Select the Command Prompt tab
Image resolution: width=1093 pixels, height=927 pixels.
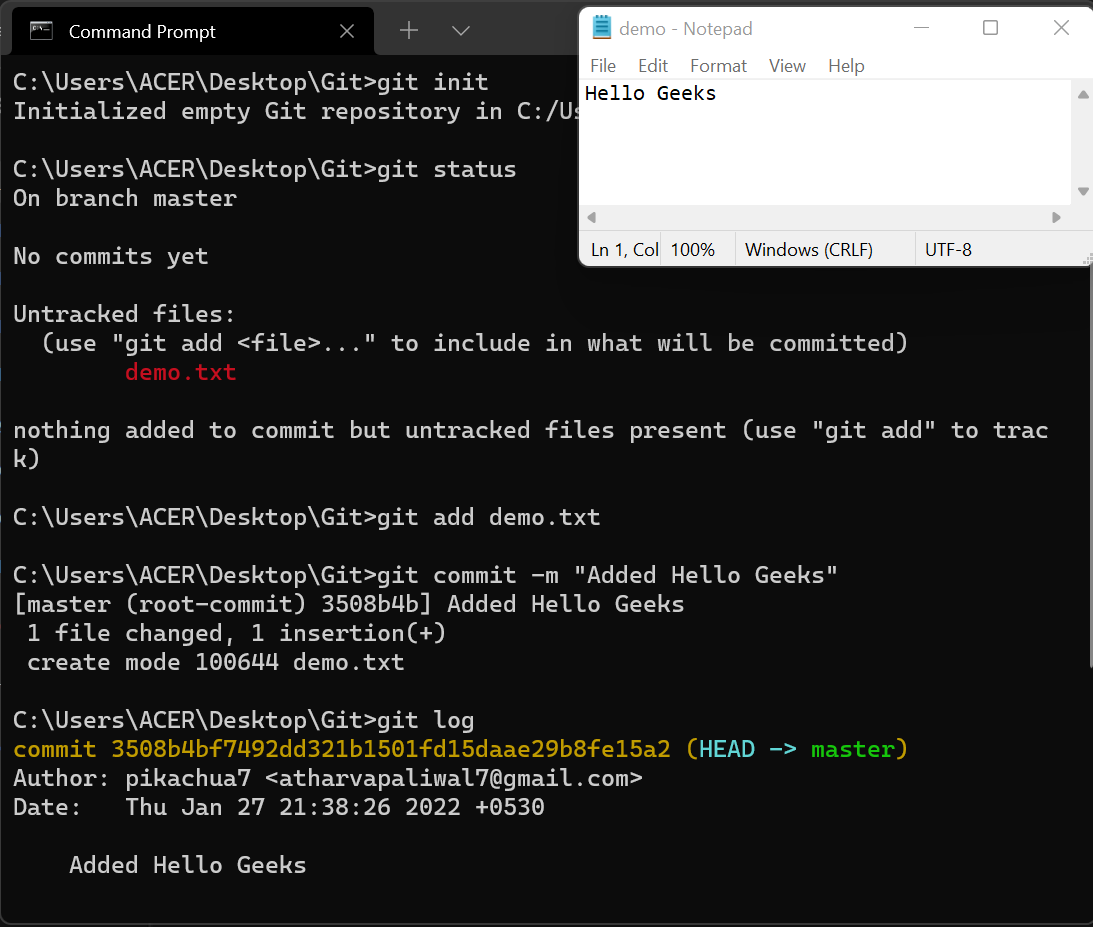tap(192, 31)
